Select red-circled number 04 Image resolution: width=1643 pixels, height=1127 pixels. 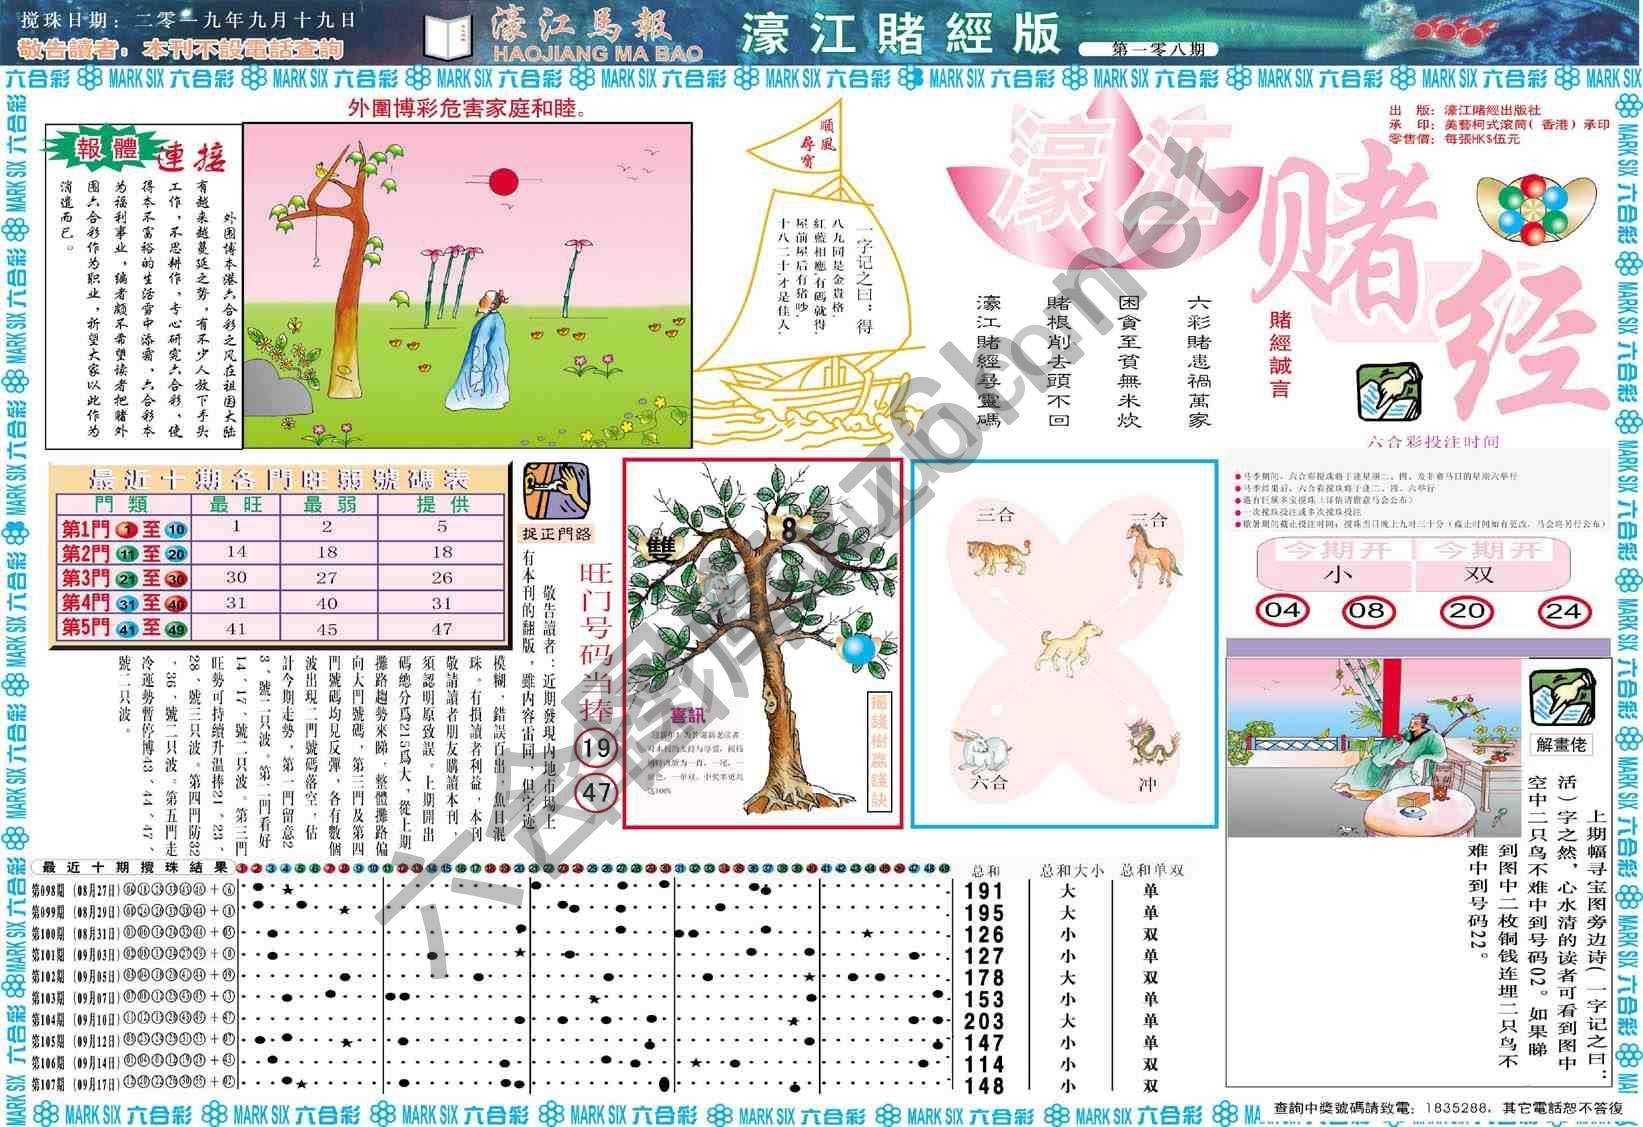tap(1281, 610)
